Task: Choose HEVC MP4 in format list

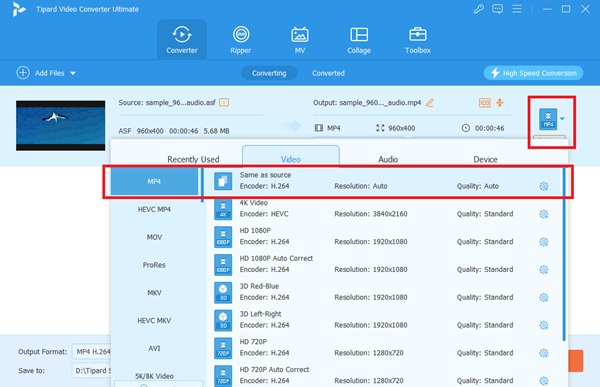Action: click(154, 209)
